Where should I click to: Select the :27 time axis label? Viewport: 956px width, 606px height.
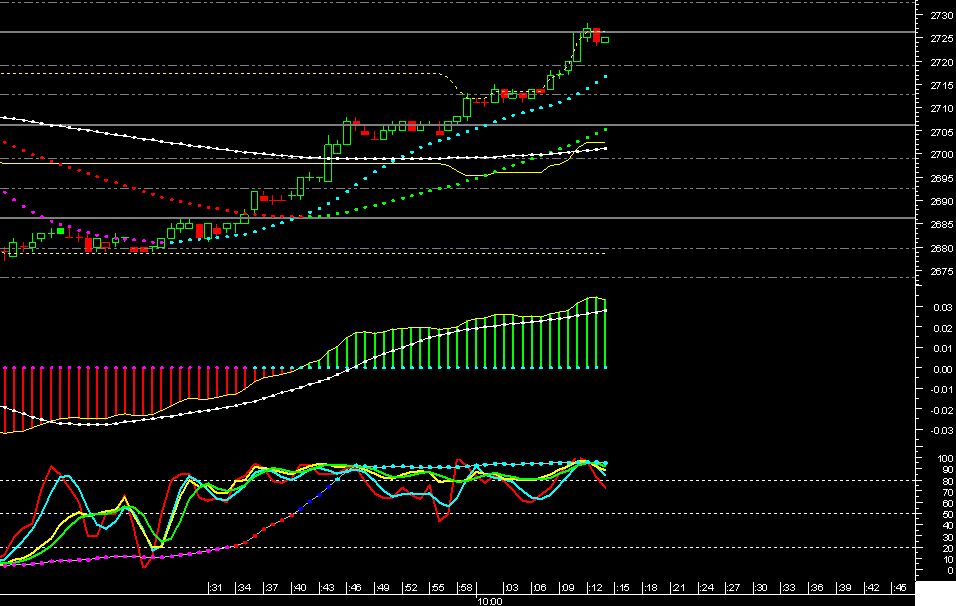[733, 588]
